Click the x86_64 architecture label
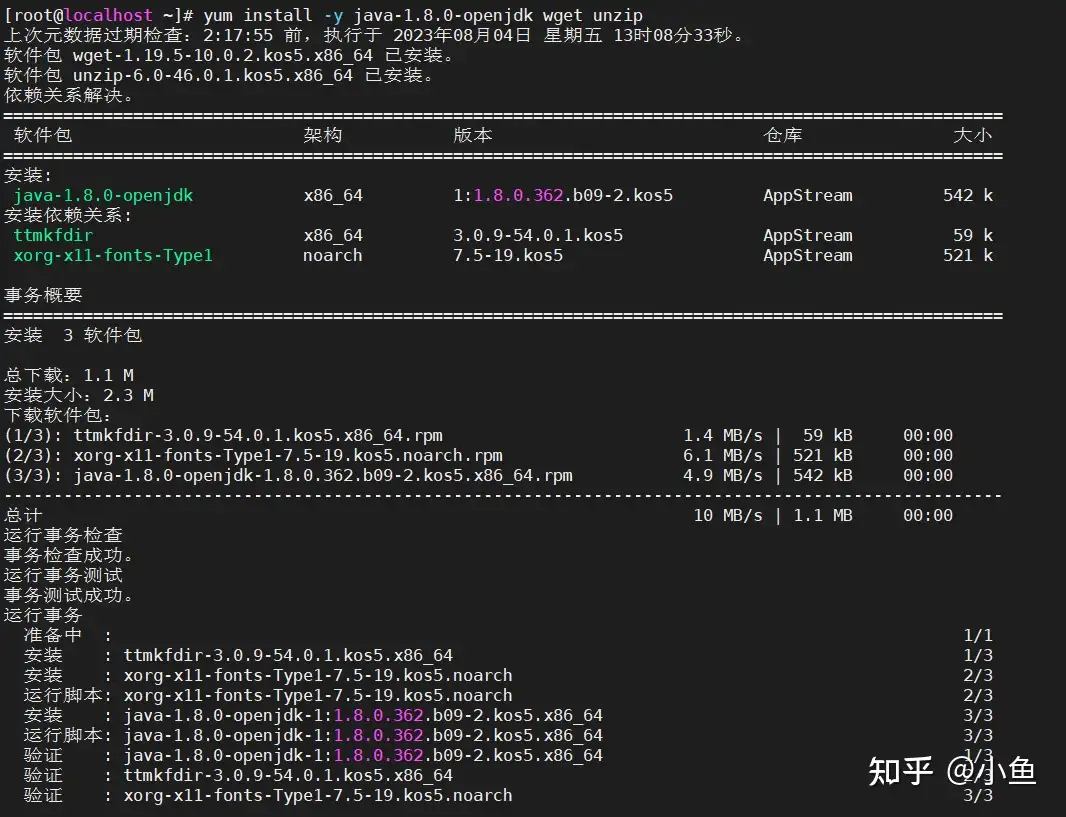The height and width of the screenshot is (817, 1066). tap(332, 195)
